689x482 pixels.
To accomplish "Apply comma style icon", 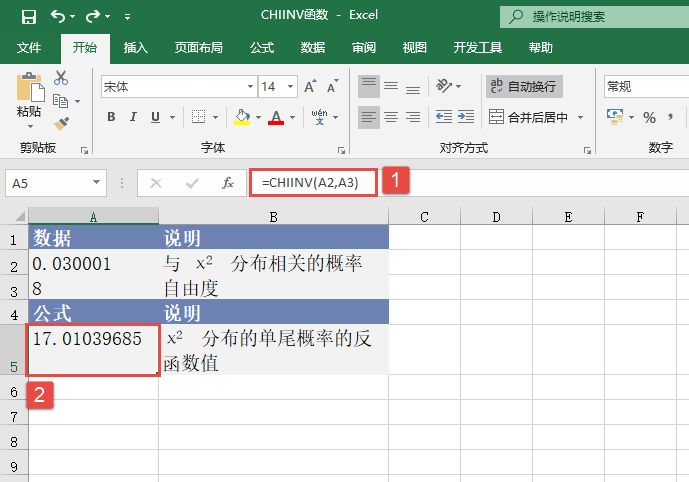I will pos(671,117).
